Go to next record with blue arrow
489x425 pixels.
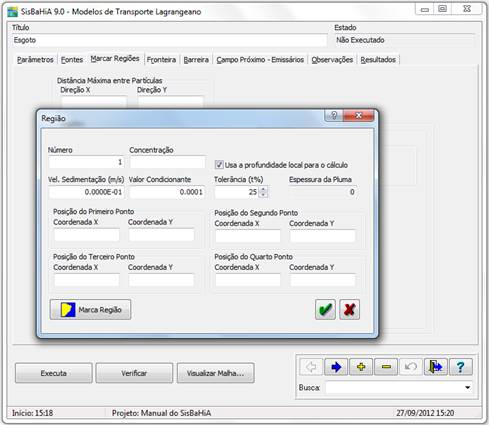click(336, 367)
